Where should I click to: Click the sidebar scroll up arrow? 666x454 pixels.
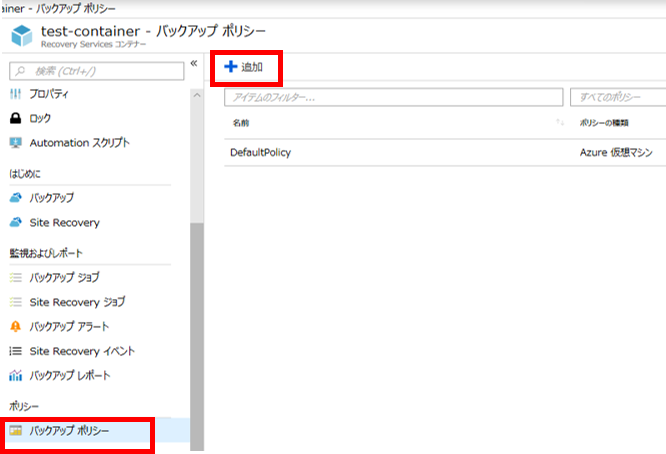(197, 96)
